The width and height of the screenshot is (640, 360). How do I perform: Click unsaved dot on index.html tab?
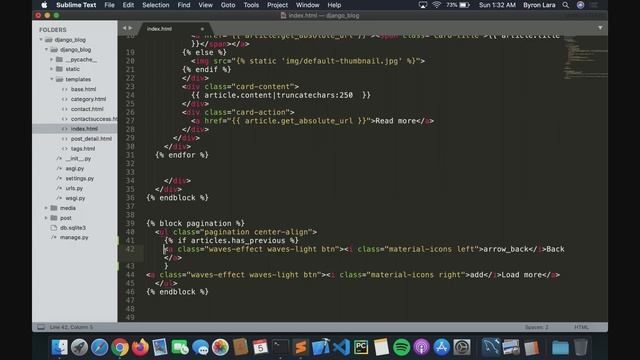pyautogui.click(x=202, y=29)
